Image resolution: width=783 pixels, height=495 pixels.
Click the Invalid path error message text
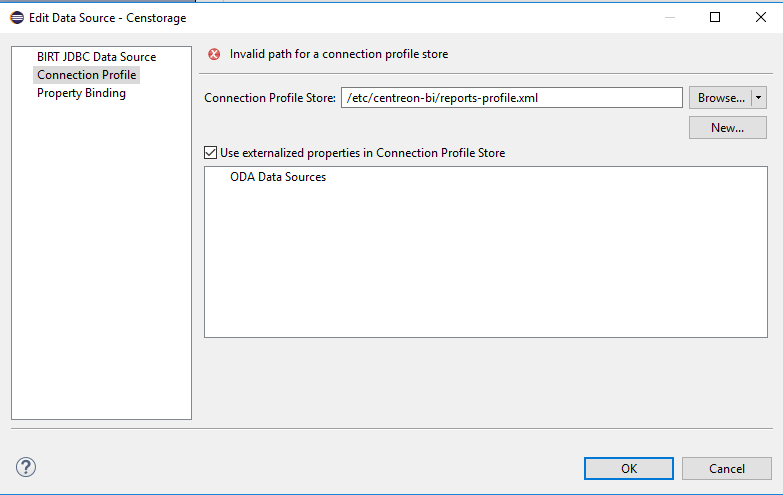coord(338,55)
